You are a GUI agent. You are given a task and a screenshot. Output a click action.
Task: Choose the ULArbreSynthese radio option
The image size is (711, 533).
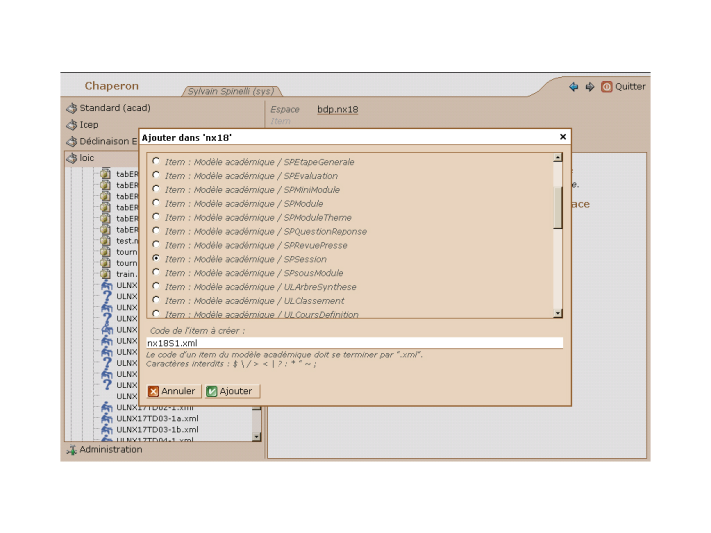point(156,286)
